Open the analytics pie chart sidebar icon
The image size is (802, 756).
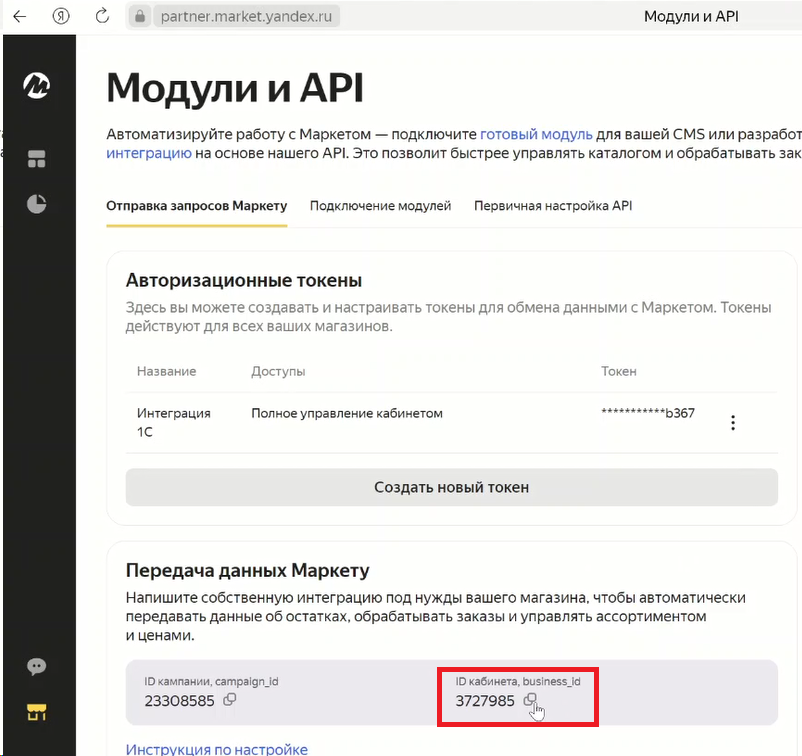[36, 204]
